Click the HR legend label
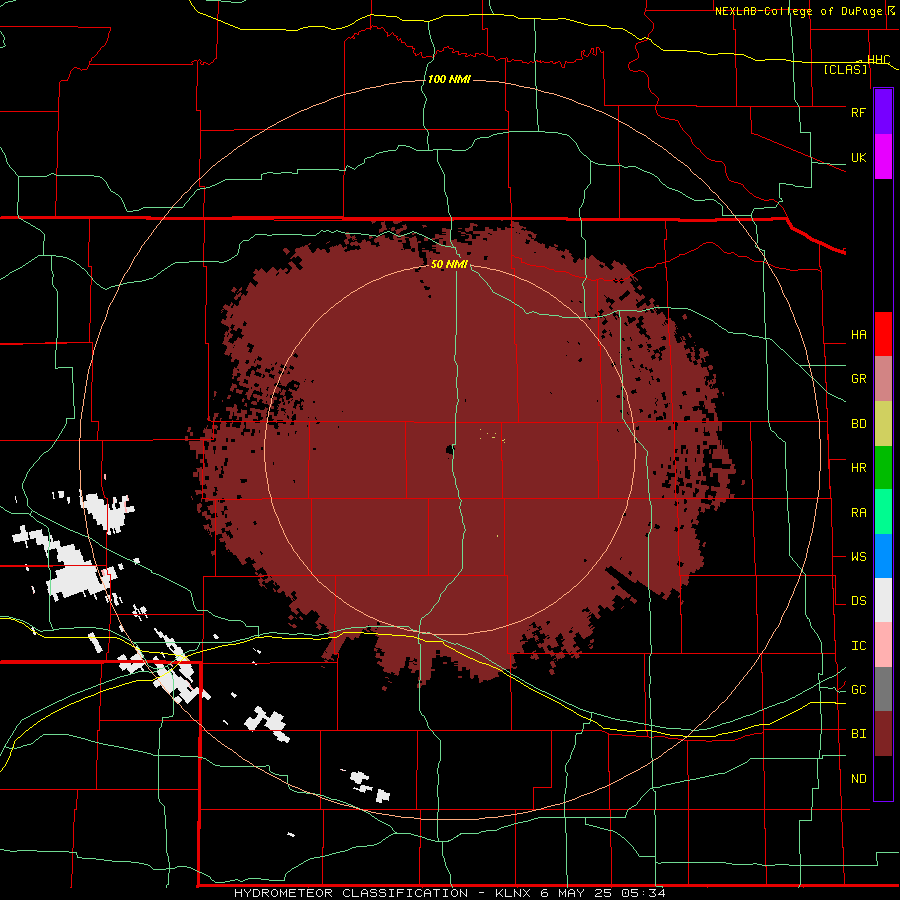 859,468
